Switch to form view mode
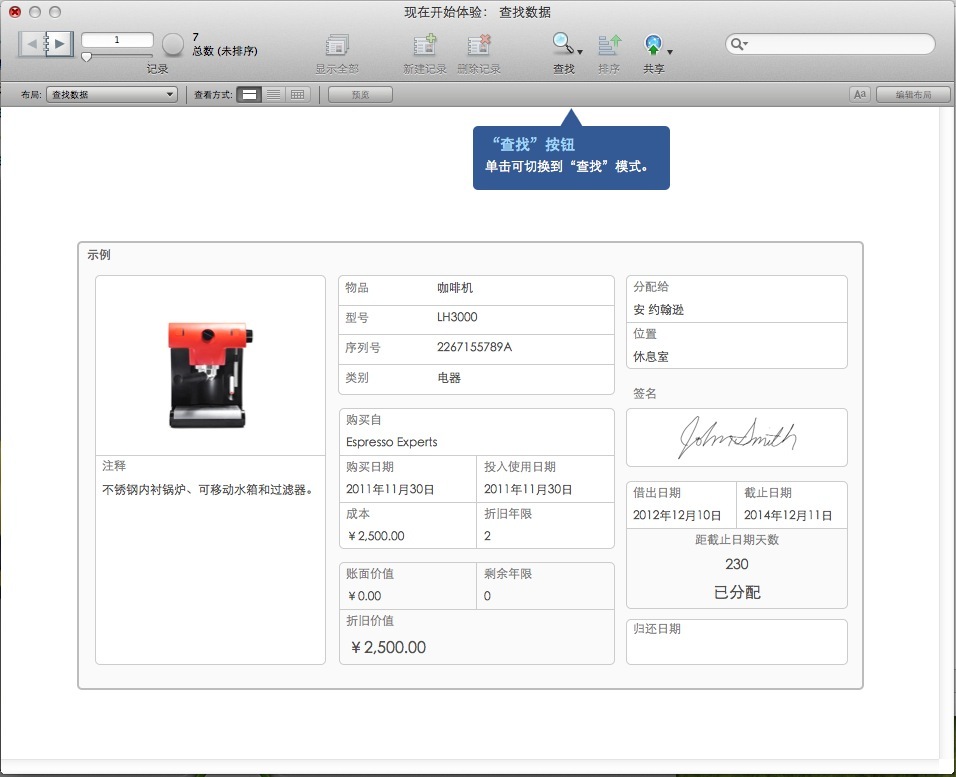The width and height of the screenshot is (956, 777). click(x=249, y=94)
